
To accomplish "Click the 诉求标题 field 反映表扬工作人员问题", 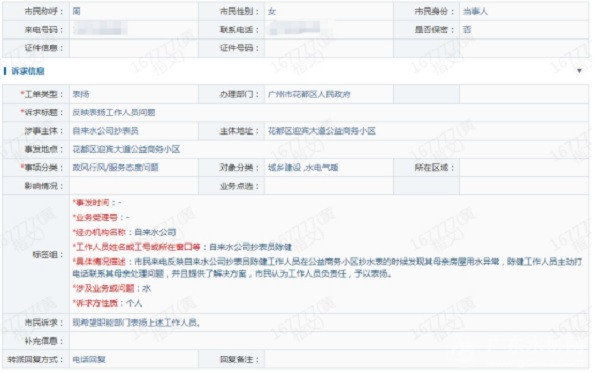I will coord(329,113).
